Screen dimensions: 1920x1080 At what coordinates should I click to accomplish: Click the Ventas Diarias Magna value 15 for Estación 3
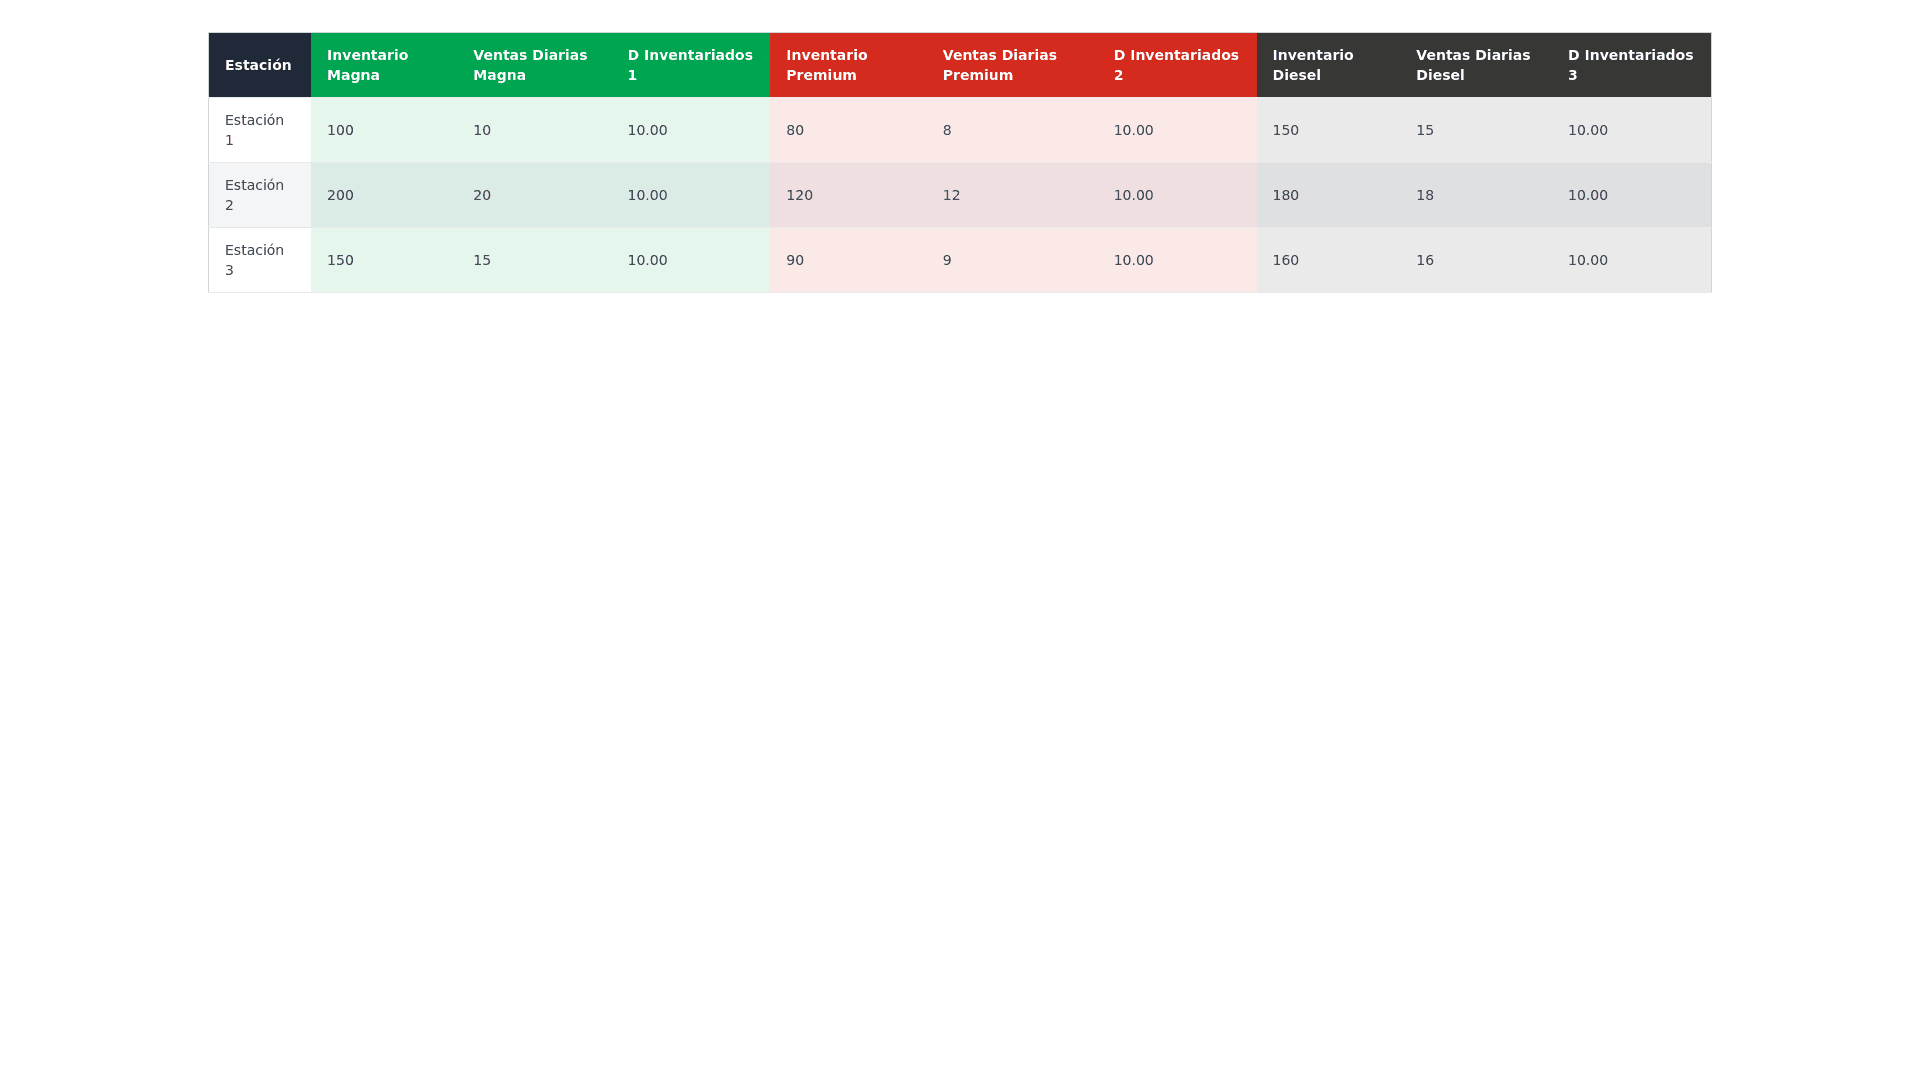[x=482, y=260]
